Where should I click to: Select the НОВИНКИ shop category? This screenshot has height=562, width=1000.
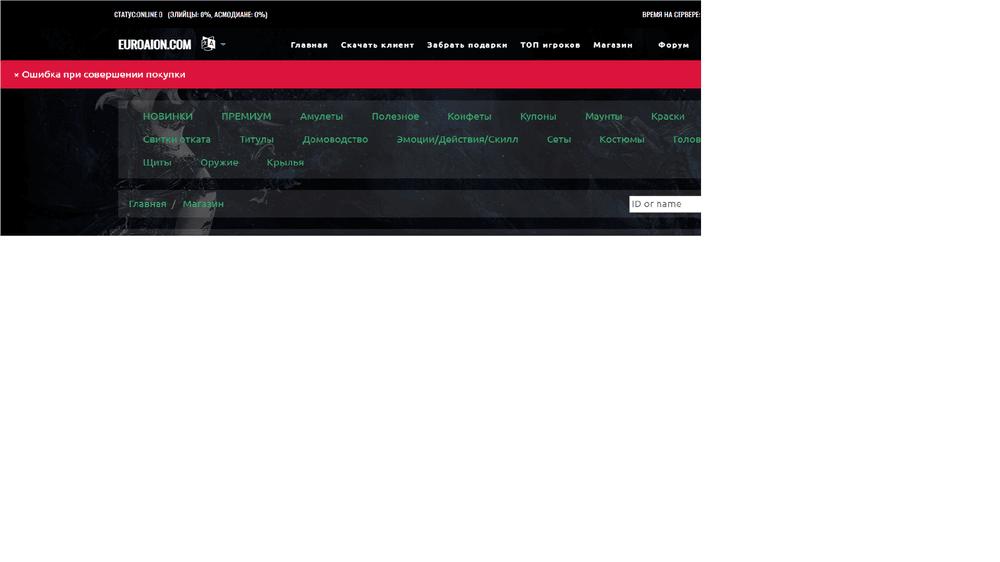click(168, 117)
